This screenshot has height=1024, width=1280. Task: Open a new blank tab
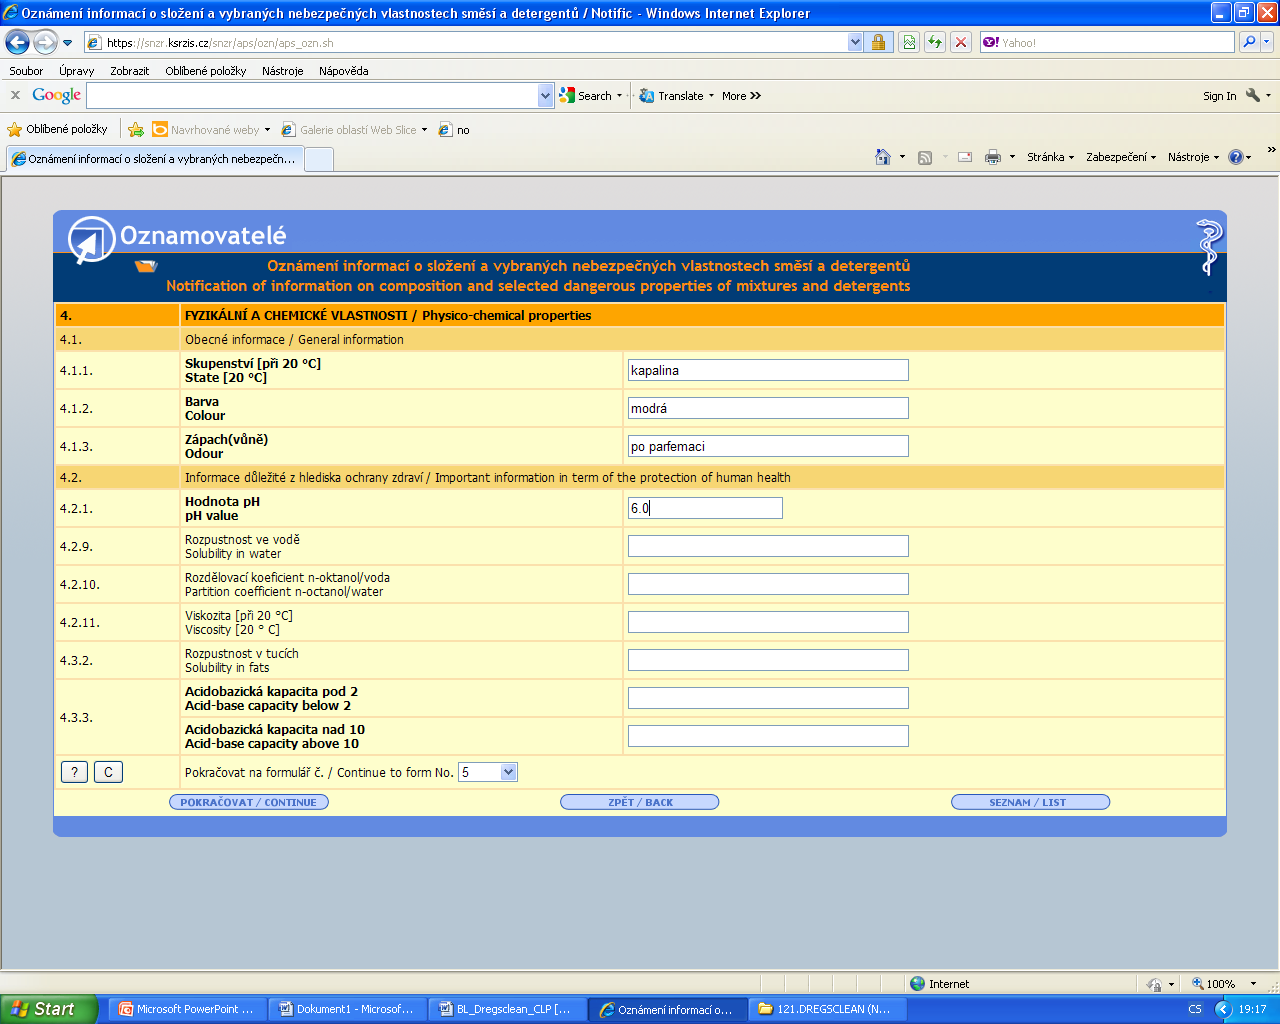coord(319,160)
